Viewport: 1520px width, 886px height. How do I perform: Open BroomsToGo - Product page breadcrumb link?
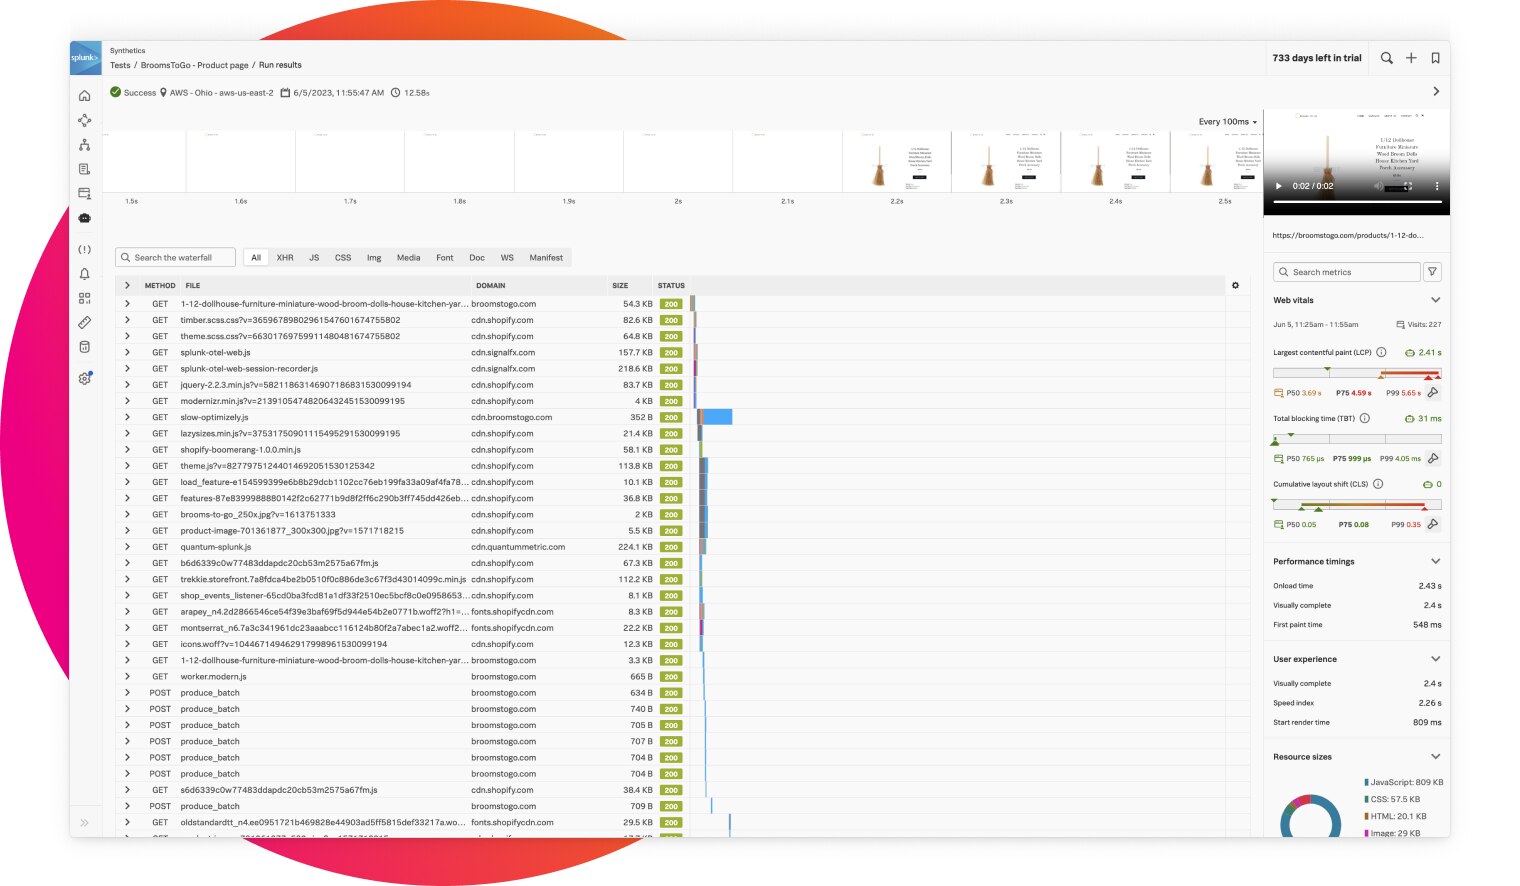[194, 65]
